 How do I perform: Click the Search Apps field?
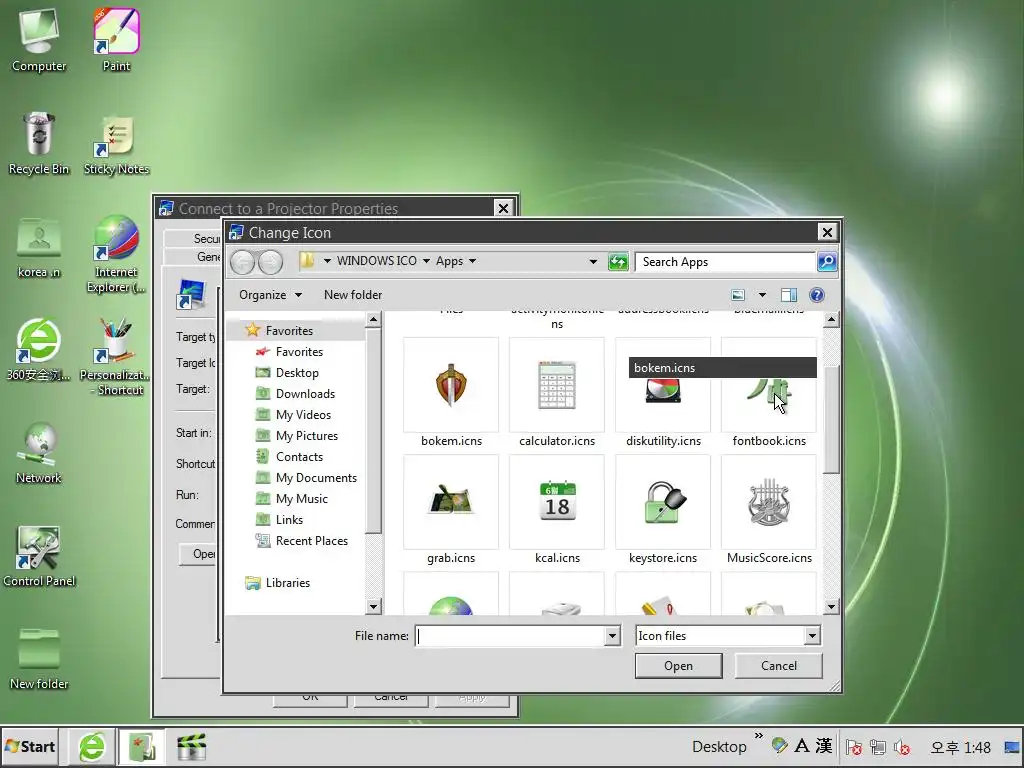point(725,262)
